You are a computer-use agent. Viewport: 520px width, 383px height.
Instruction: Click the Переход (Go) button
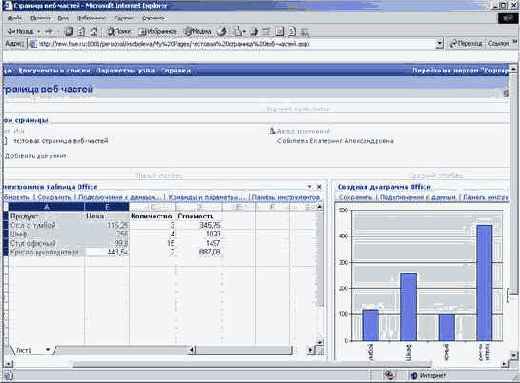pos(465,43)
